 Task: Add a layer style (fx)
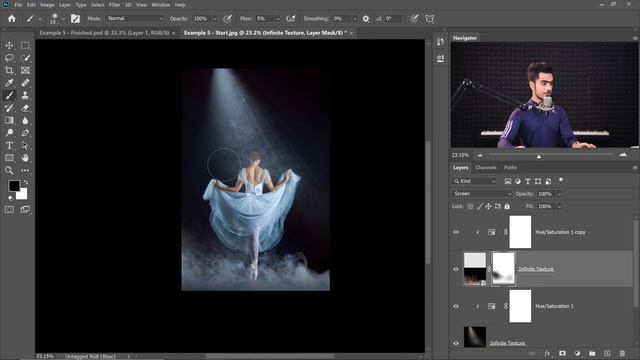pyautogui.click(x=547, y=353)
